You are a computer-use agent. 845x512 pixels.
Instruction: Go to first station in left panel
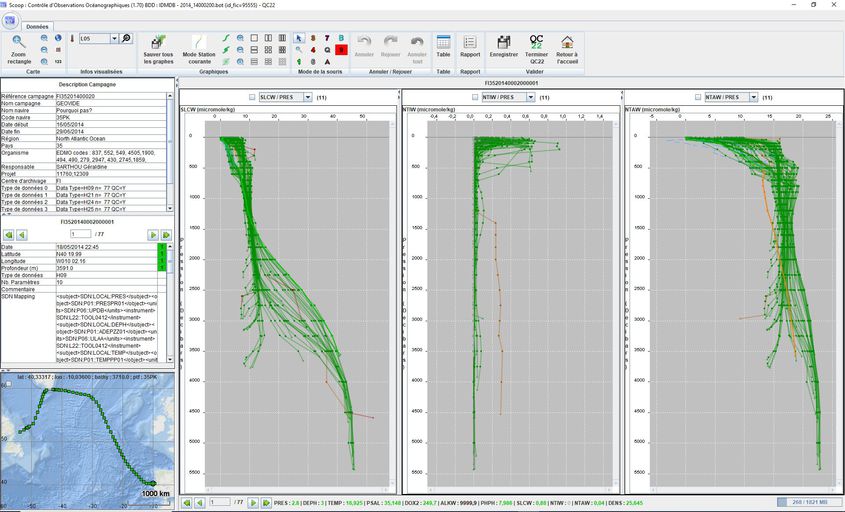9,235
